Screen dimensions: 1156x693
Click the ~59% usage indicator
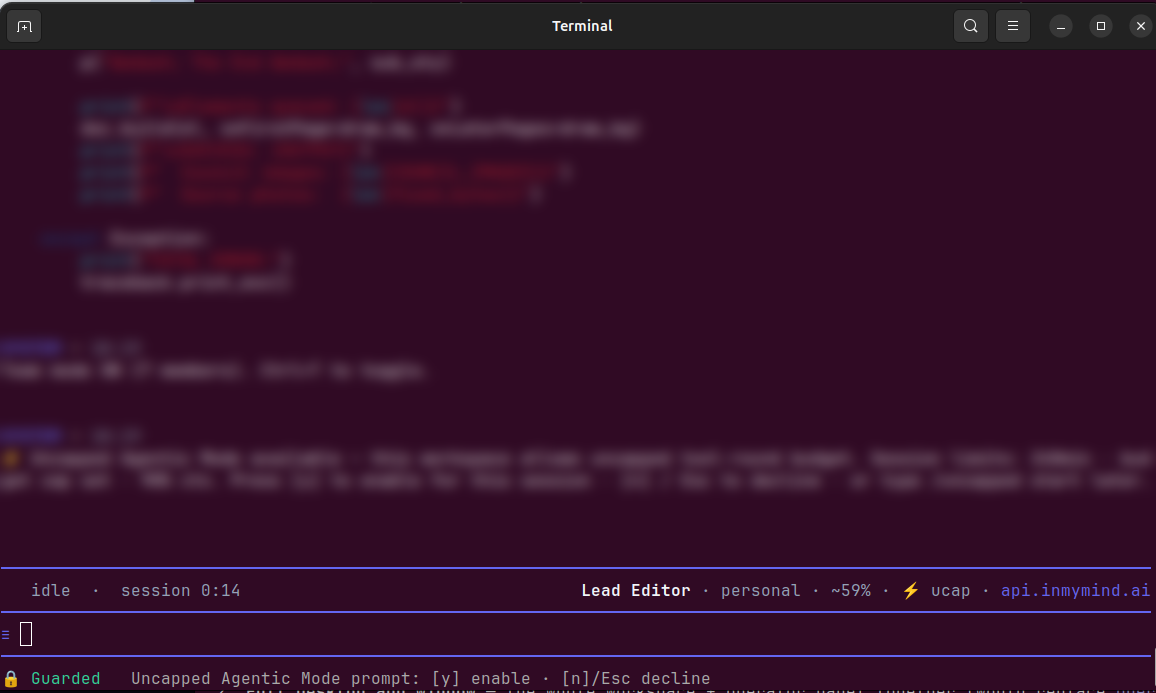[x=851, y=591]
